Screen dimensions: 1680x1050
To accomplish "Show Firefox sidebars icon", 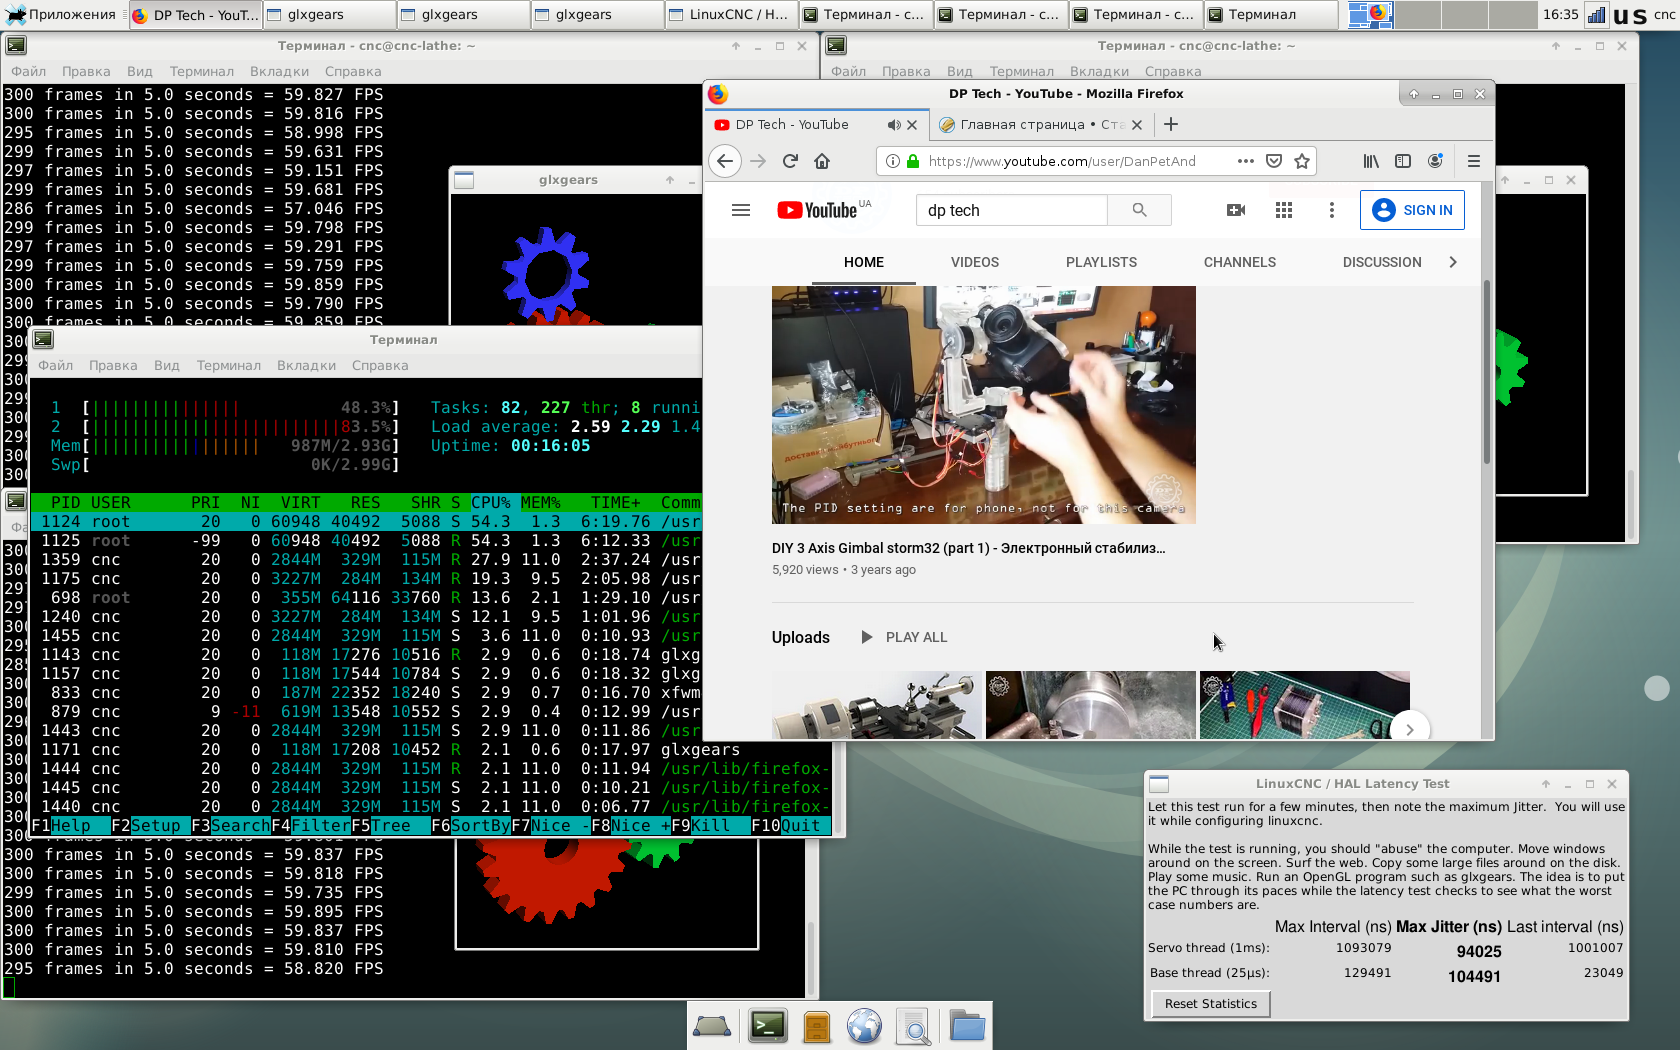I will (1403, 161).
